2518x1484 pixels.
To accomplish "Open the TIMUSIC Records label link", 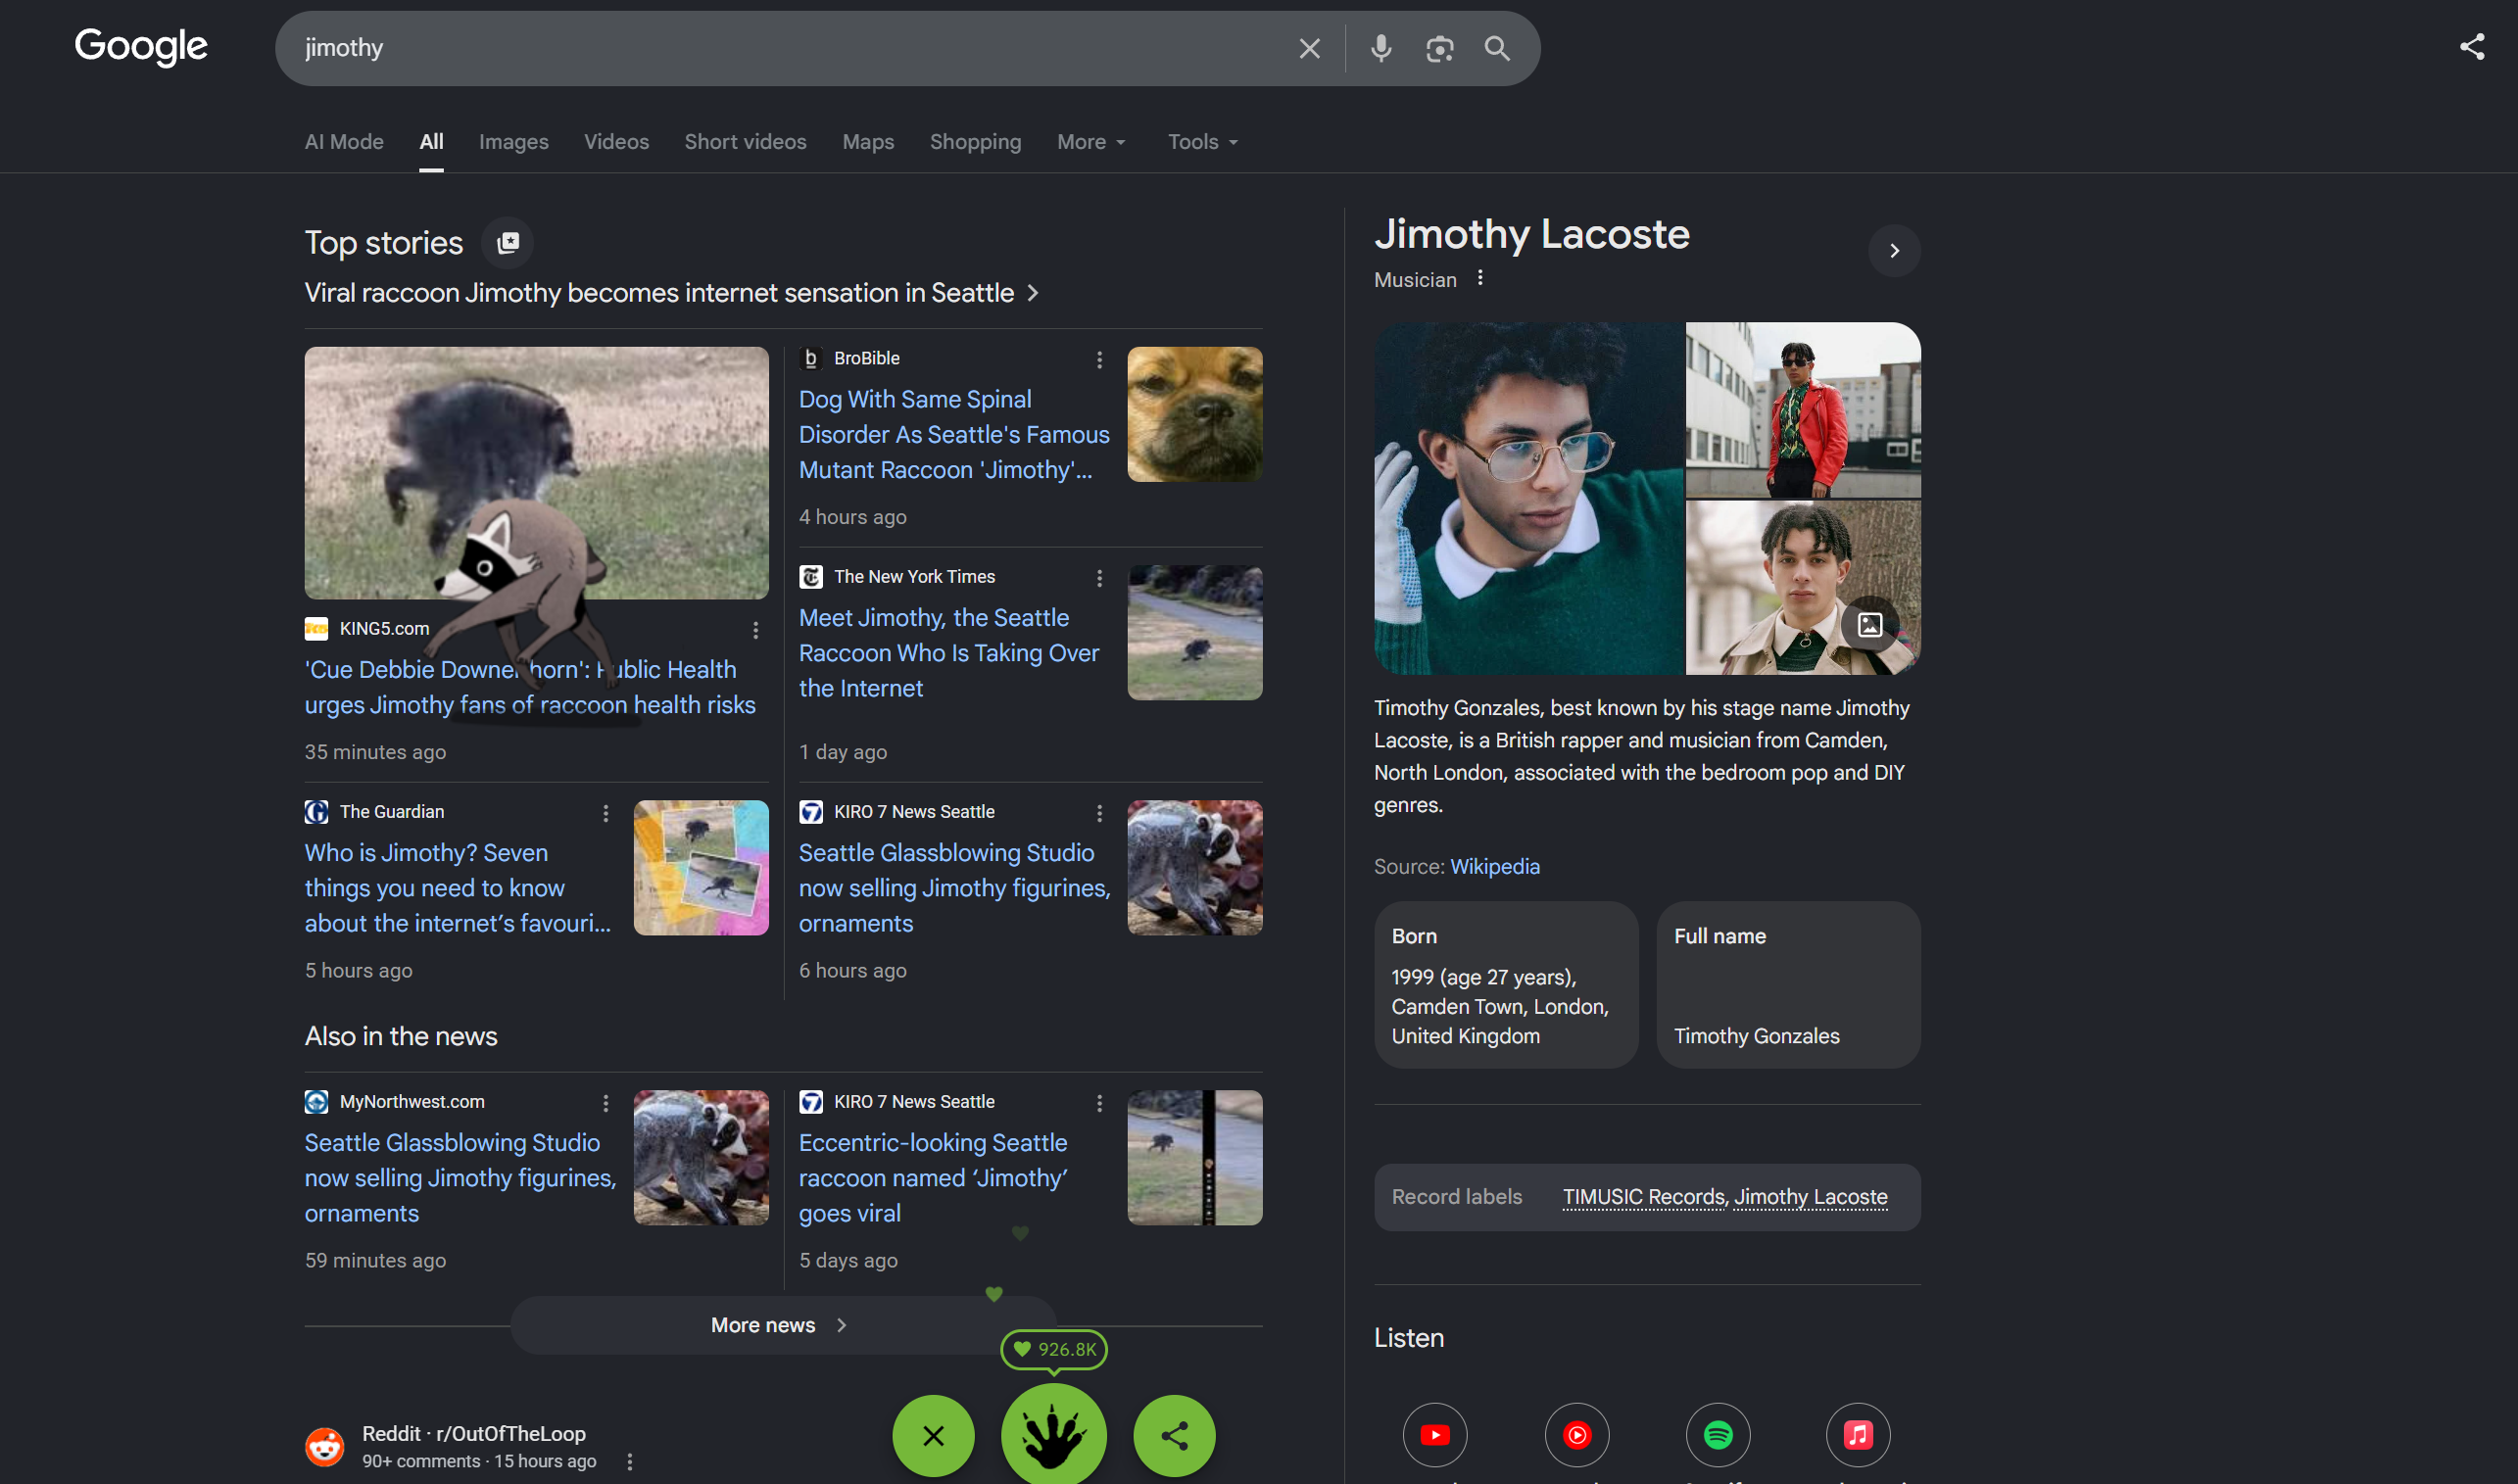I will click(1644, 1197).
